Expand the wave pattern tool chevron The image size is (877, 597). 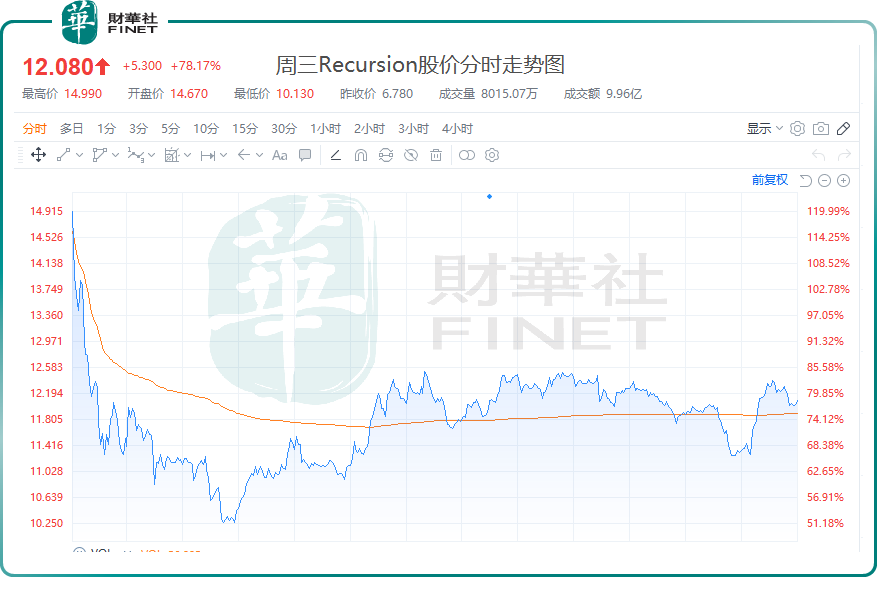click(x=152, y=155)
